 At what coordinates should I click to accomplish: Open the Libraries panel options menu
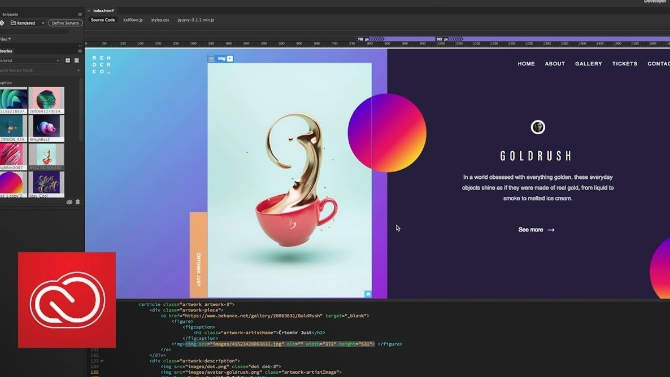pos(80,51)
